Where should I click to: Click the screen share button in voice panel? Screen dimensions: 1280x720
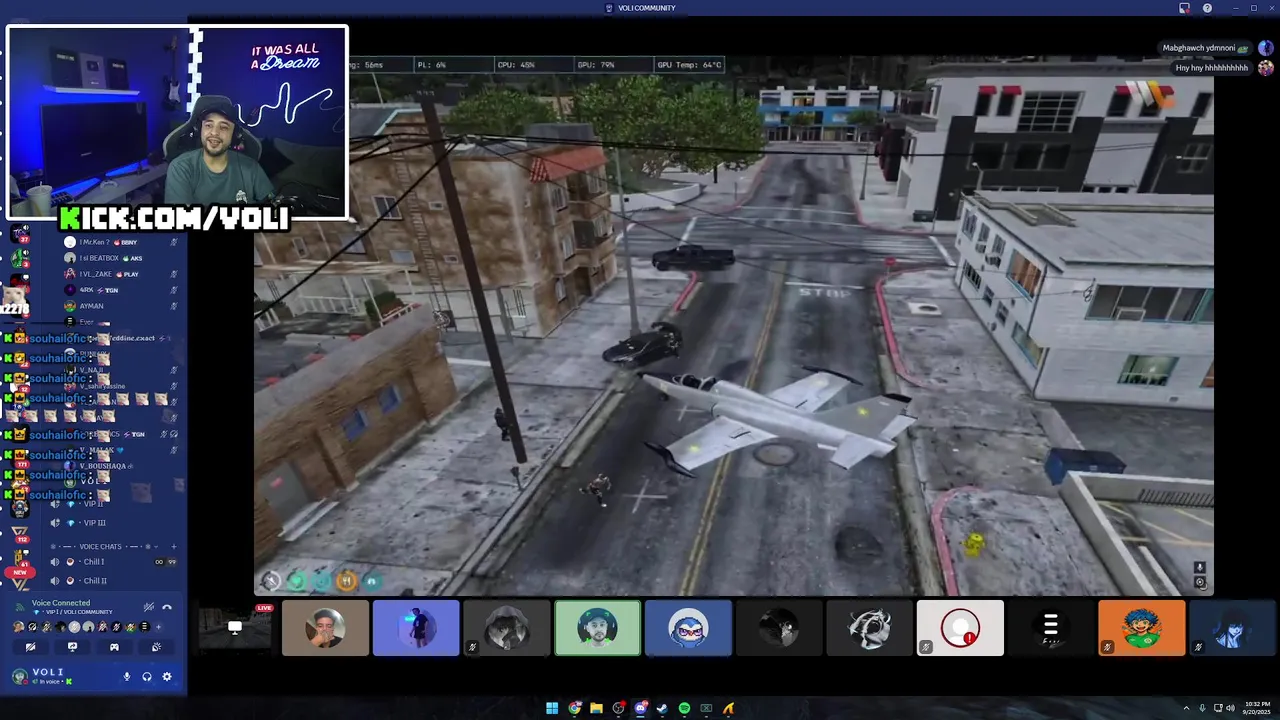click(x=72, y=647)
